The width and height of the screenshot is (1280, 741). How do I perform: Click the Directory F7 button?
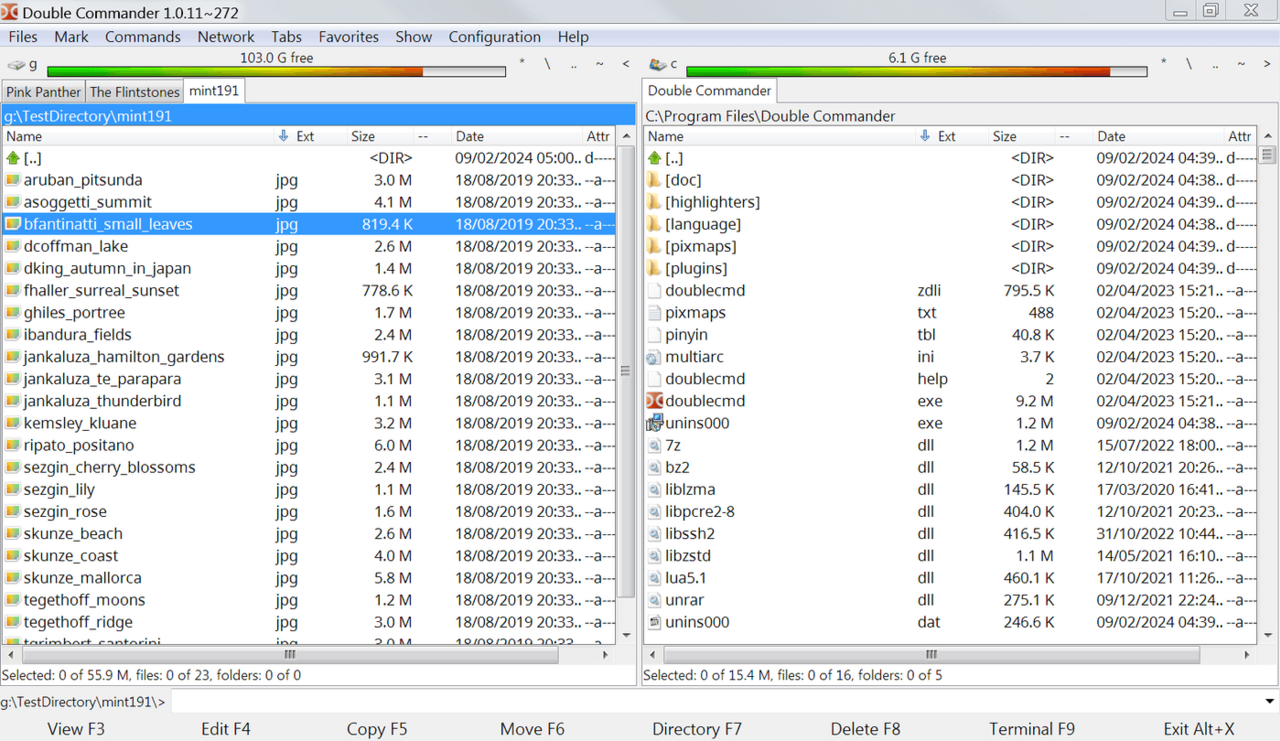[x=697, y=729]
